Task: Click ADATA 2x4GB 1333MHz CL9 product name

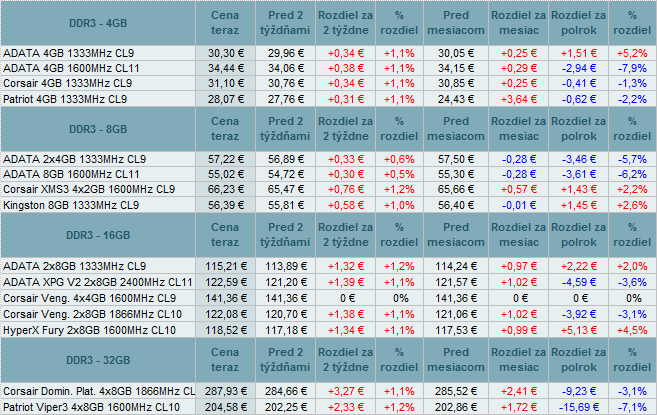Action: [x=75, y=159]
